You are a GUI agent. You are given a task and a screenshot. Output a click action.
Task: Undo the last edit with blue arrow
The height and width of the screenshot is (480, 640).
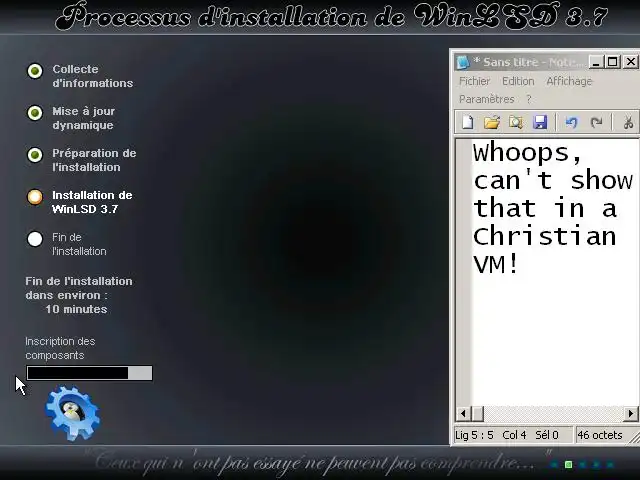coord(571,122)
